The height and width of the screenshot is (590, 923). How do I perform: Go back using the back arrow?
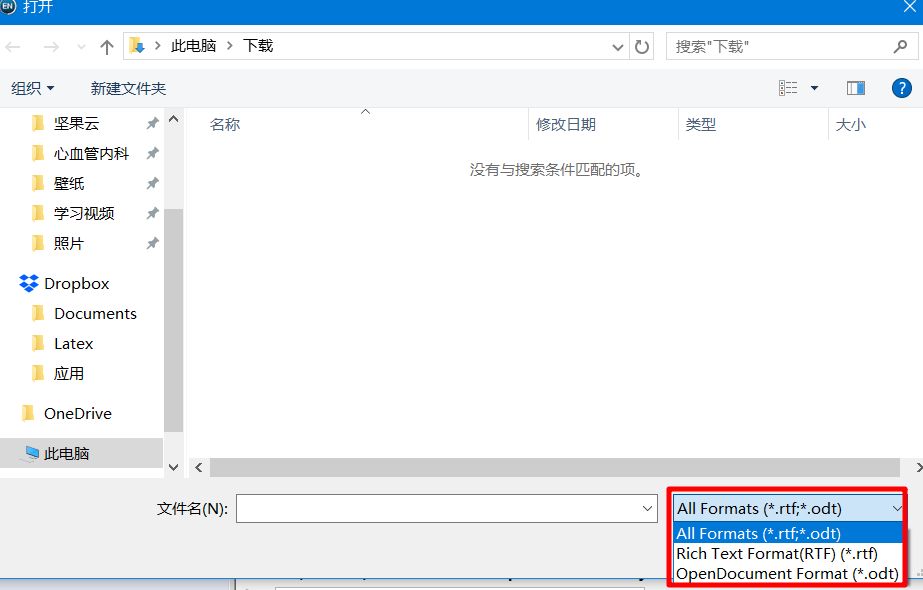tap(13, 47)
